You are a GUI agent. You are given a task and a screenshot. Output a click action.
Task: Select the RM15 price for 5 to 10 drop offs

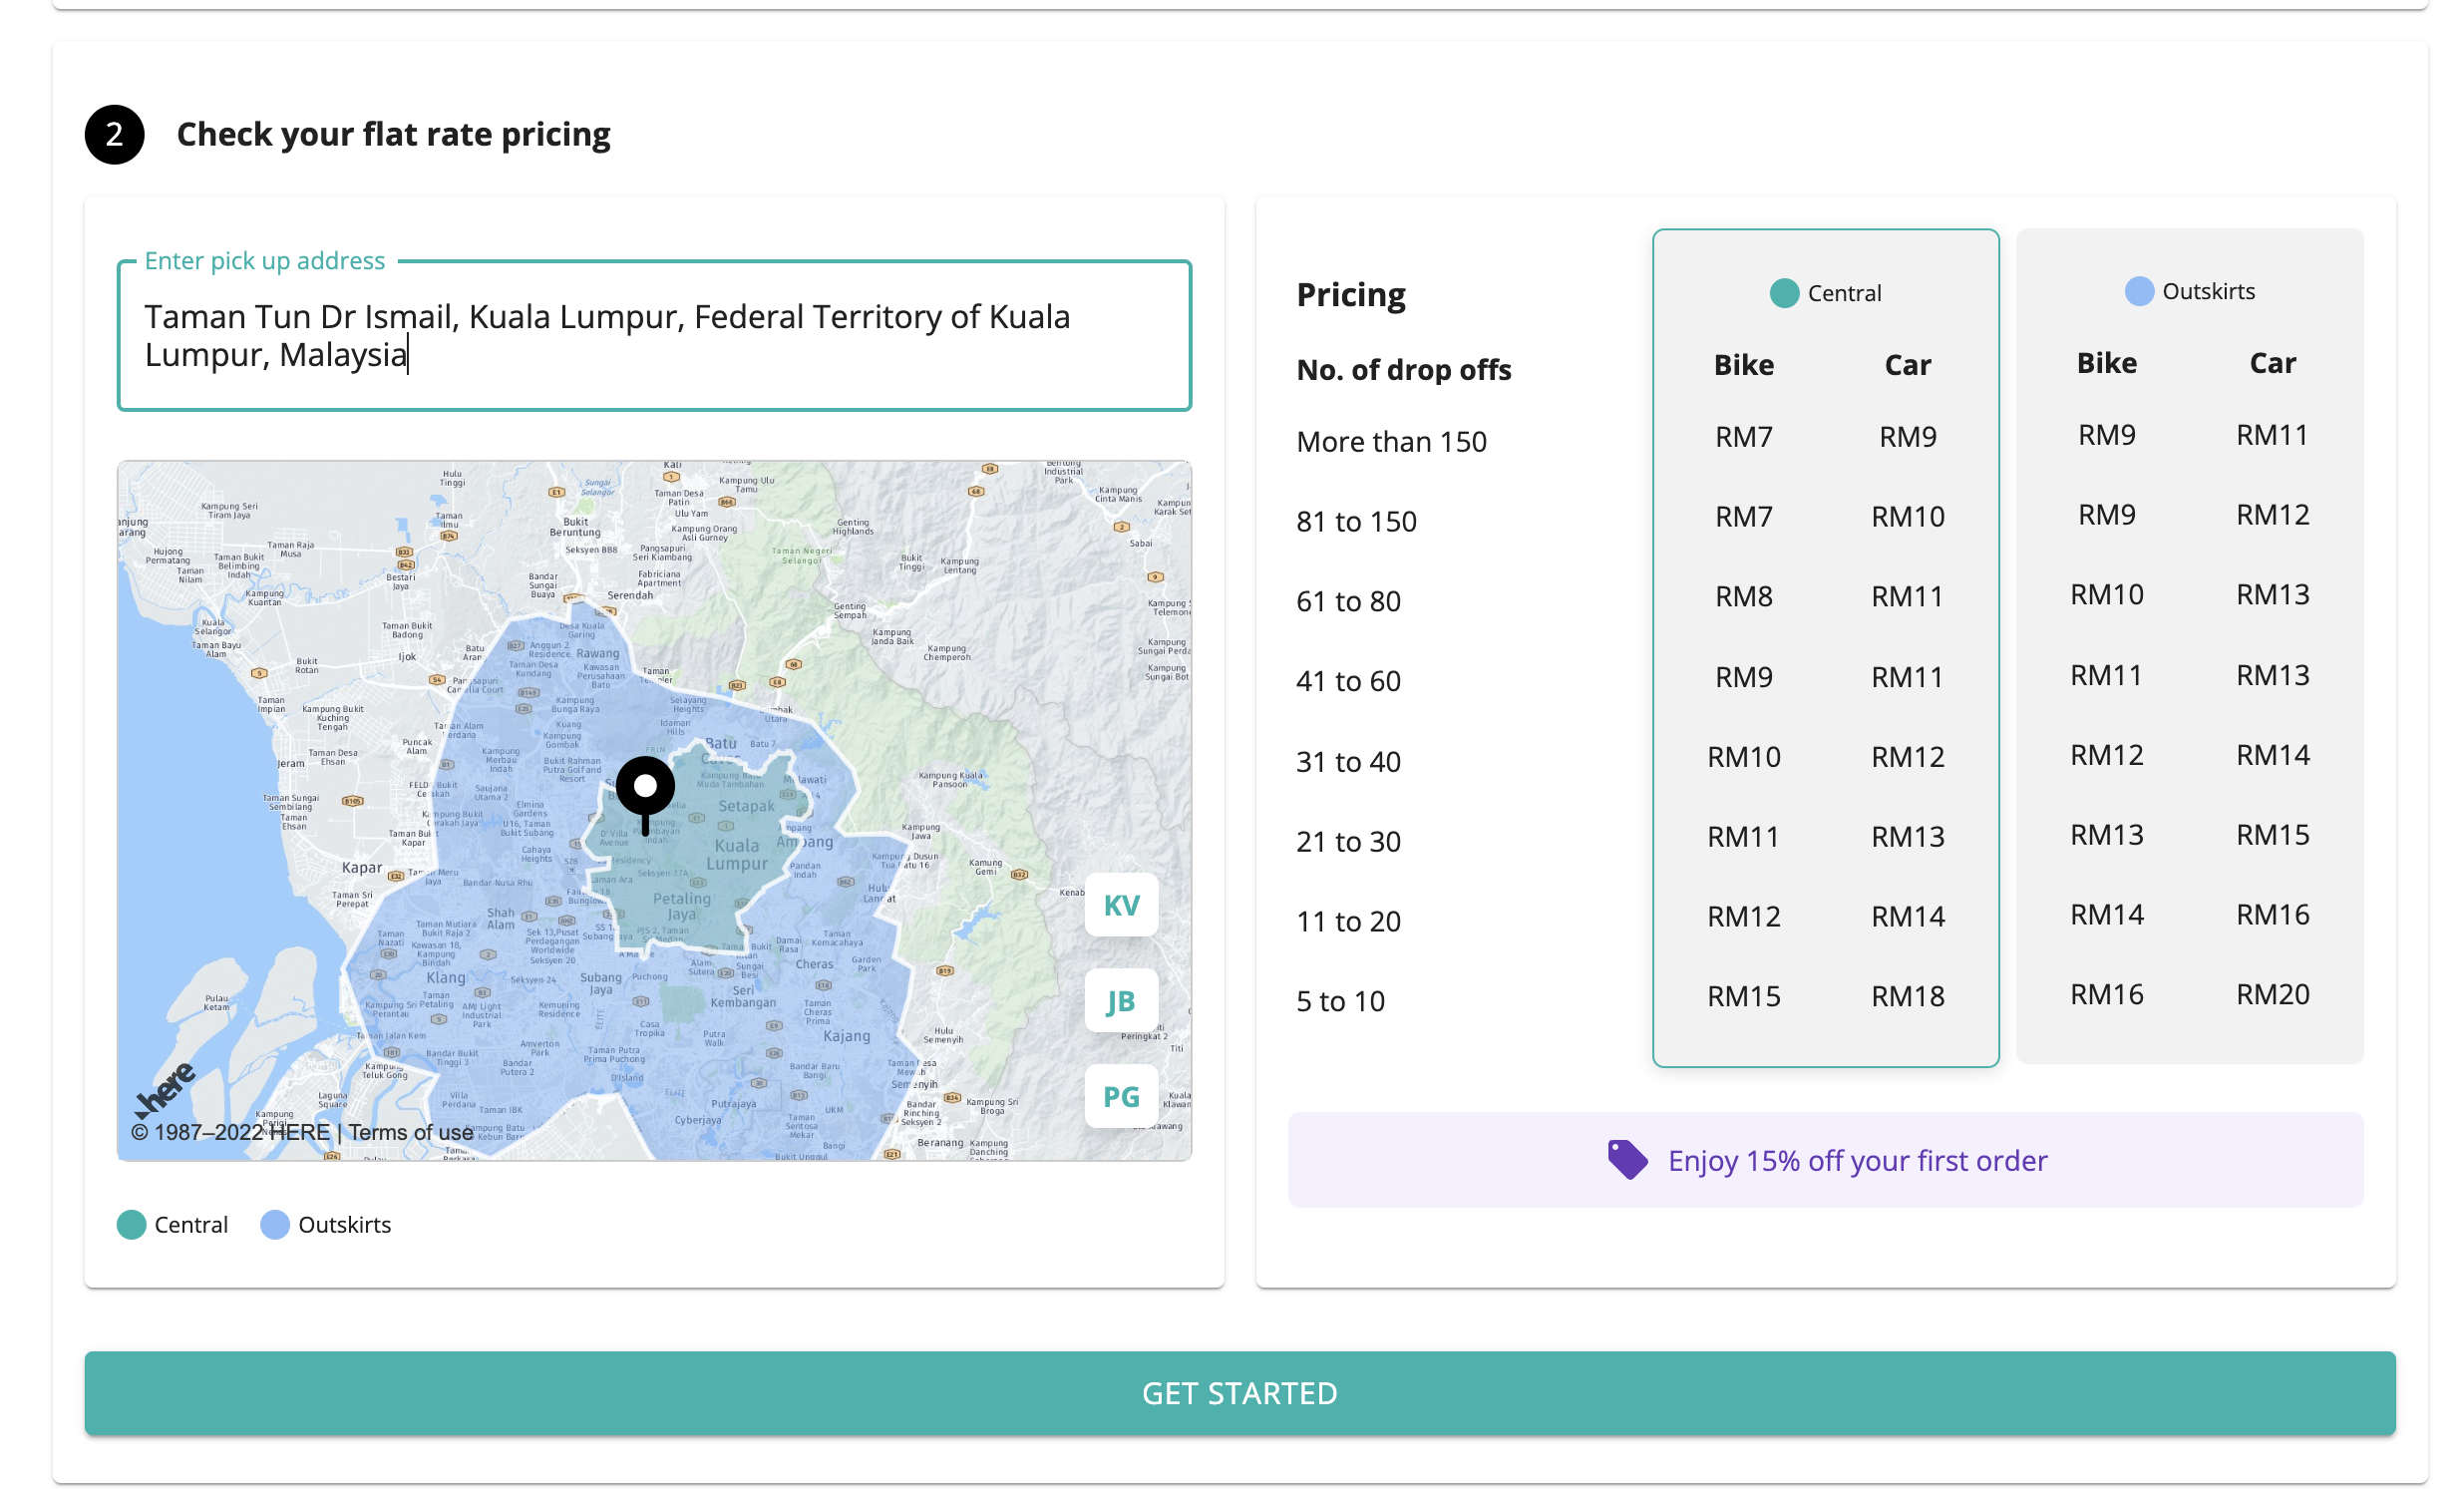1743,995
